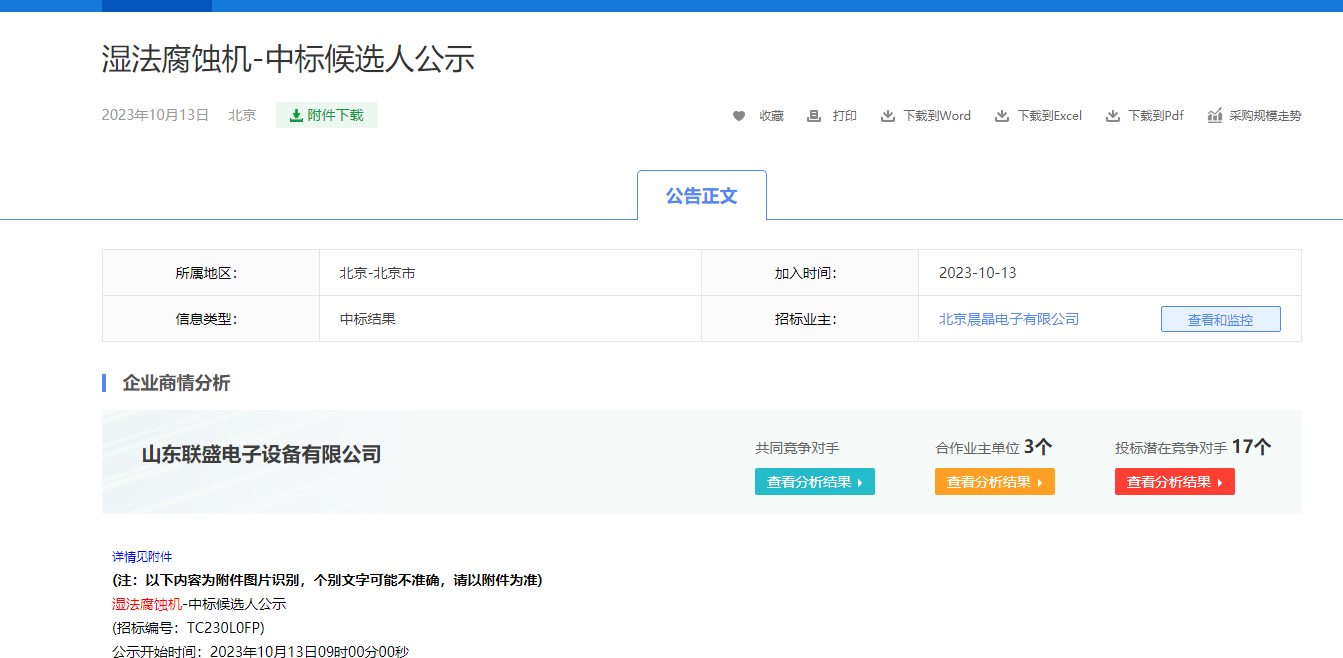Click the red highlighted 湿法腐蚀机 keyword
This screenshot has height=658, width=1343.
(146, 604)
